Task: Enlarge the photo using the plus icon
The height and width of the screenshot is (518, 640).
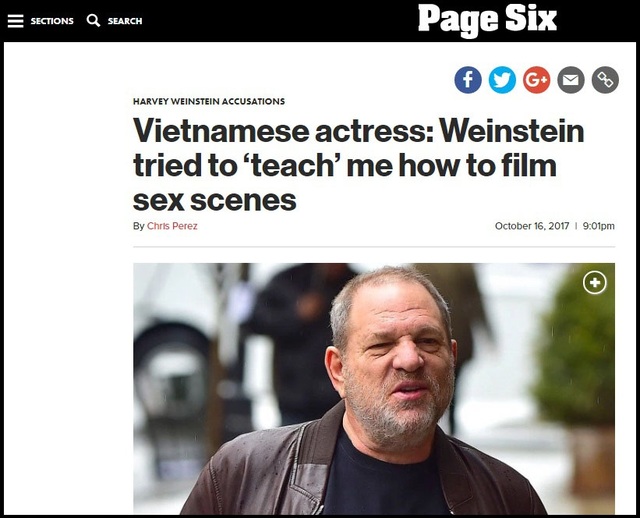Action: coord(595,283)
